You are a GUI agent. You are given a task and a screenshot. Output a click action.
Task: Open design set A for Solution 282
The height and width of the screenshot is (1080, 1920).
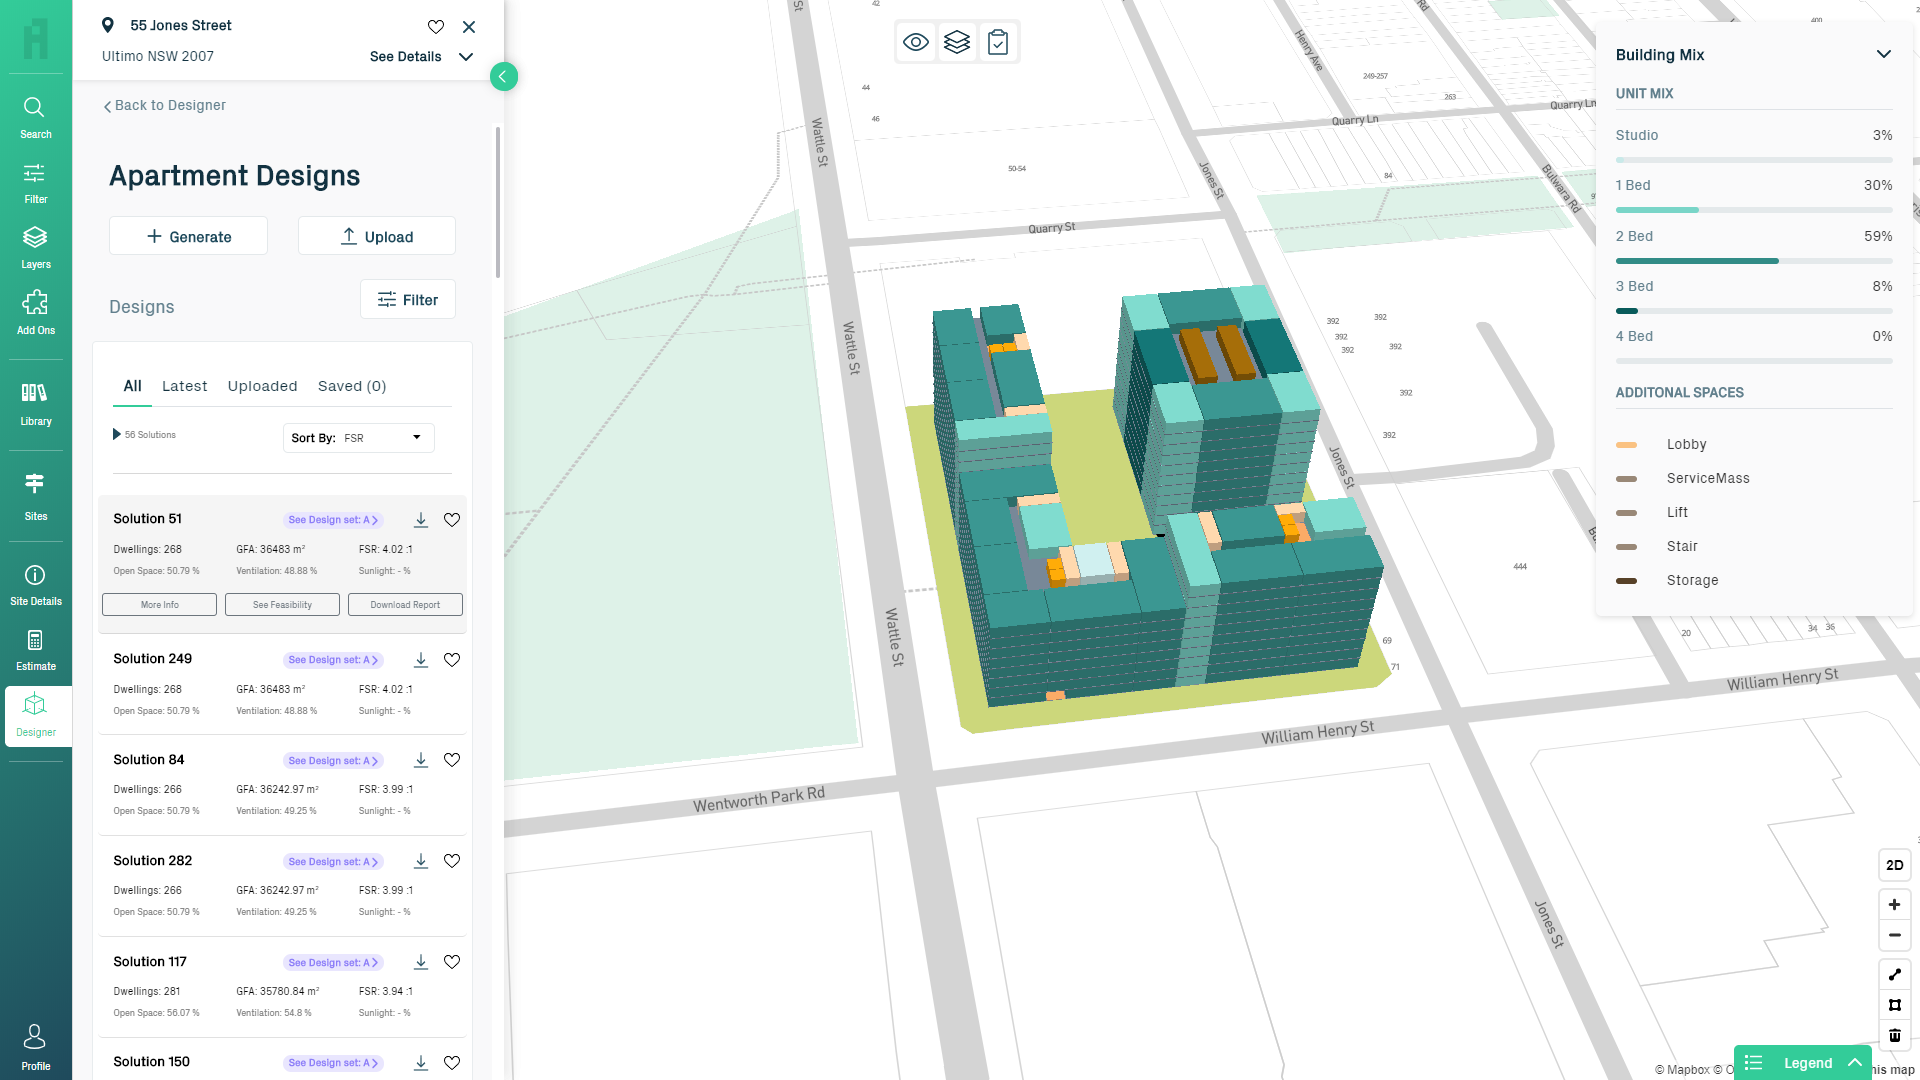(x=333, y=862)
